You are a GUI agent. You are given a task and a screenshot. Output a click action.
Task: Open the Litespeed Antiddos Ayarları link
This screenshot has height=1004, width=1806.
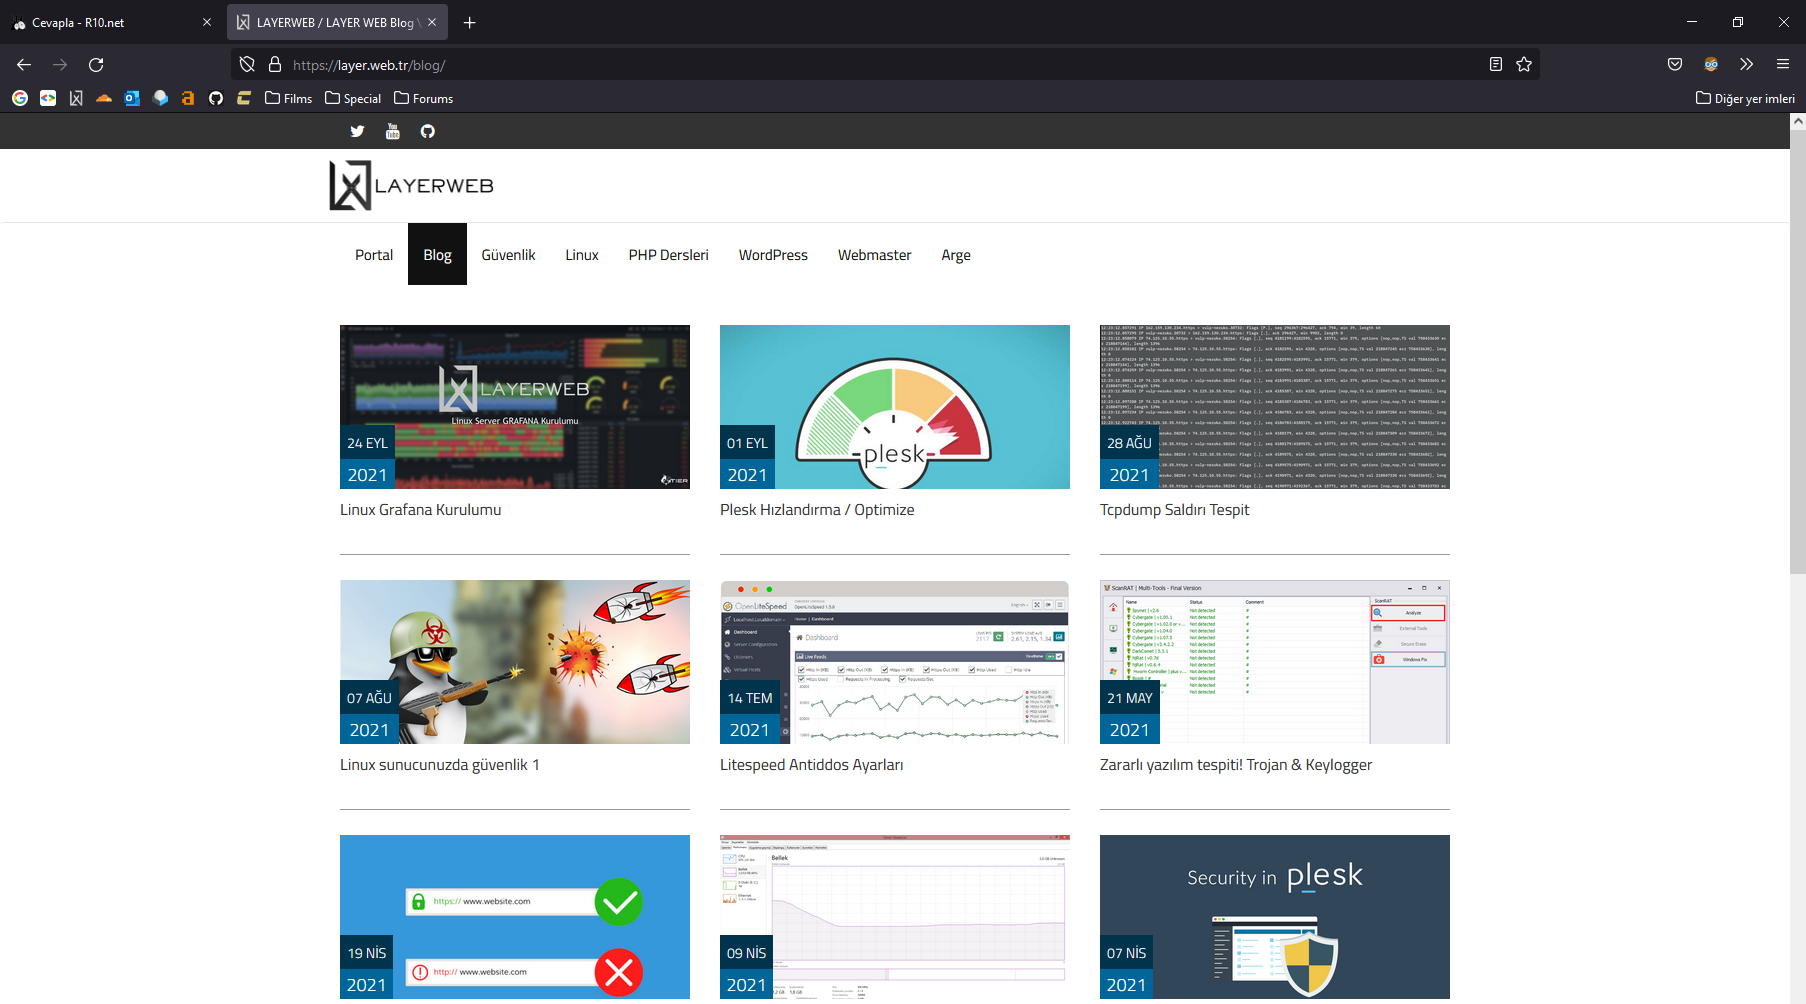pos(812,765)
